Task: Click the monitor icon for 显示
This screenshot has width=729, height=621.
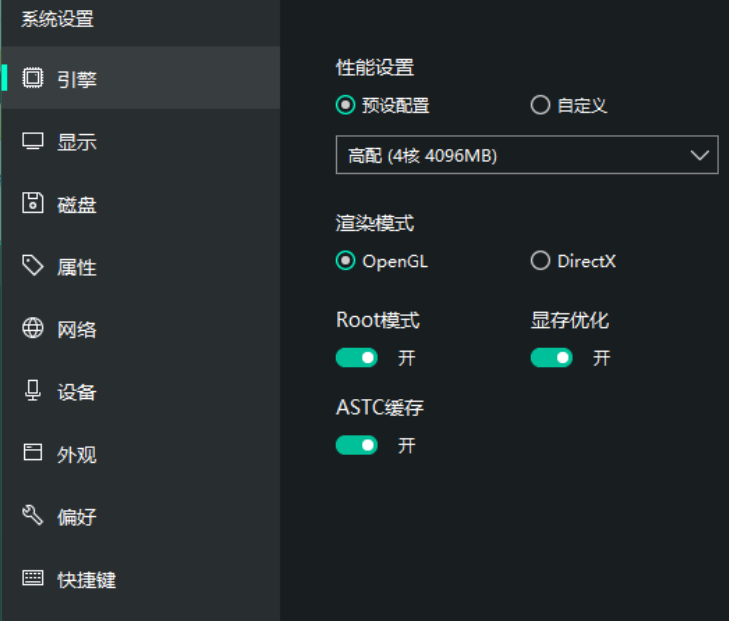Action: tap(33, 141)
